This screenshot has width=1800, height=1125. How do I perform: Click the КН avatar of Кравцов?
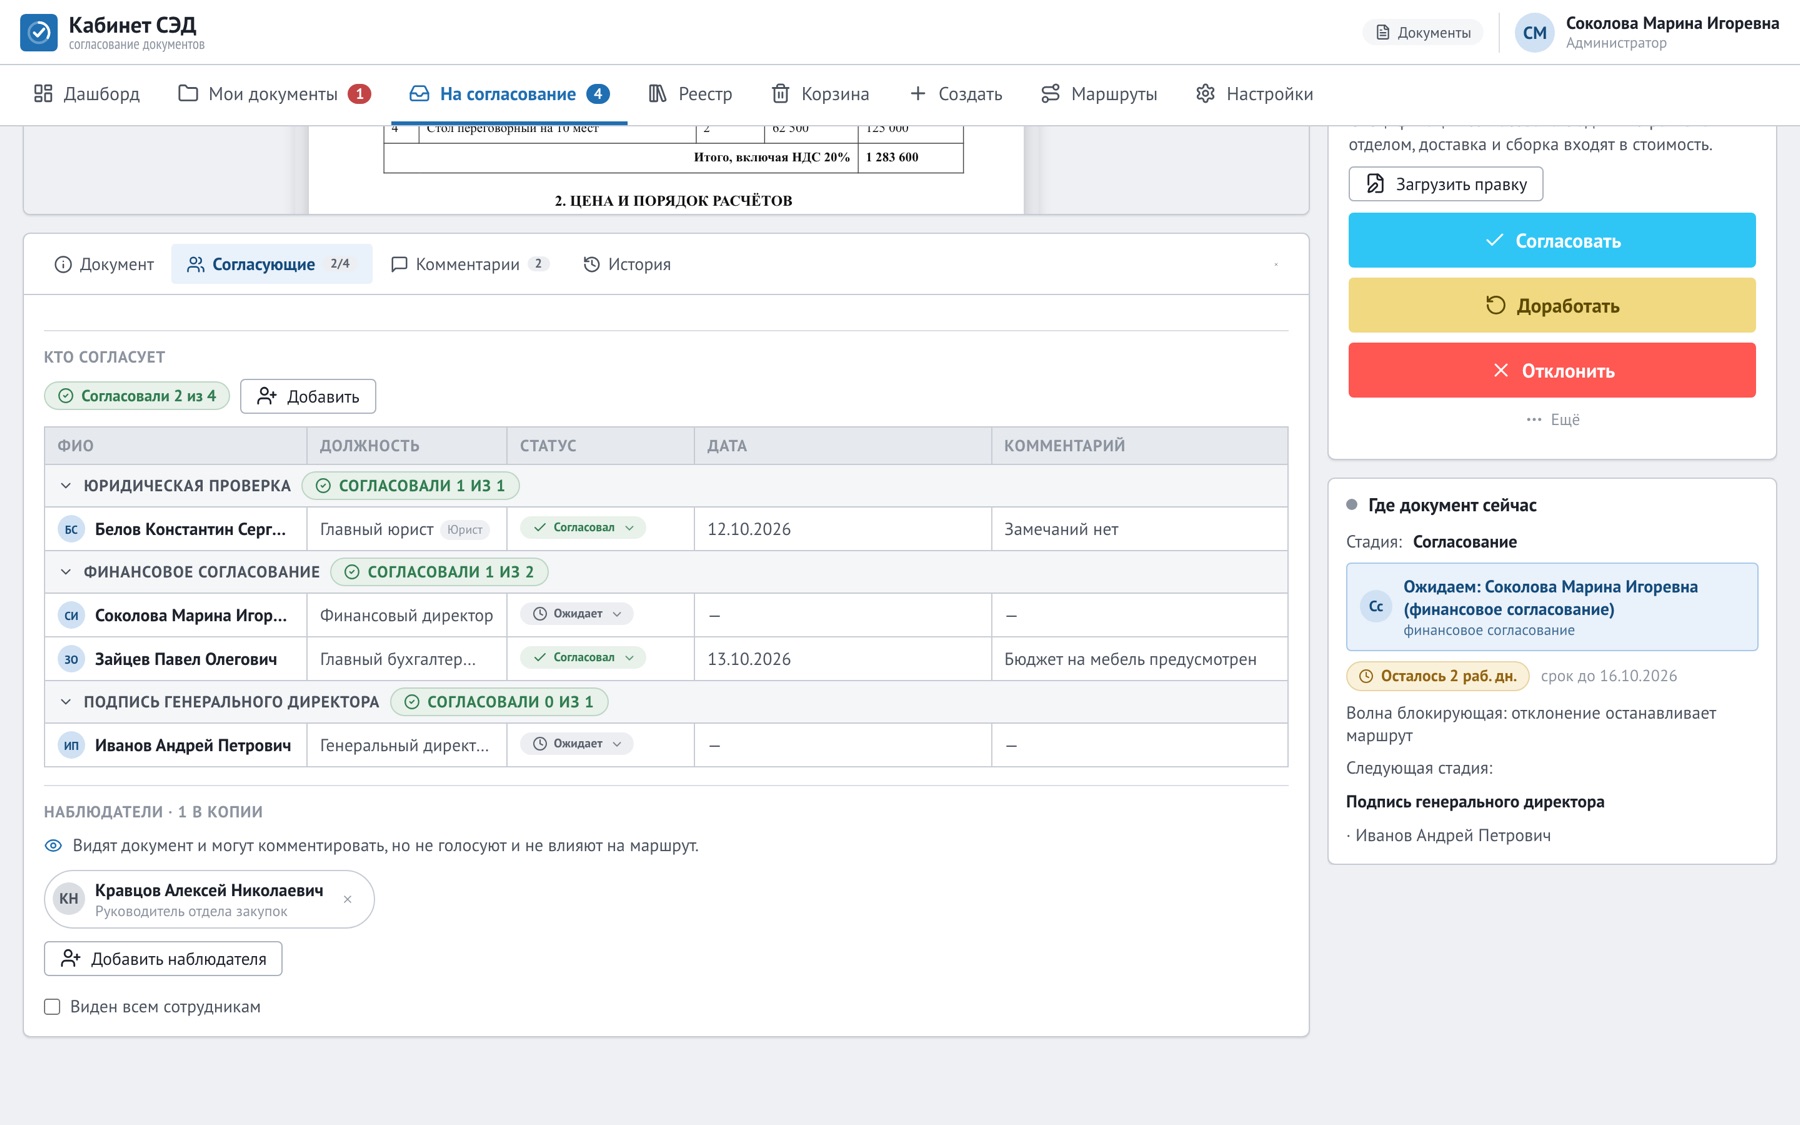click(68, 899)
